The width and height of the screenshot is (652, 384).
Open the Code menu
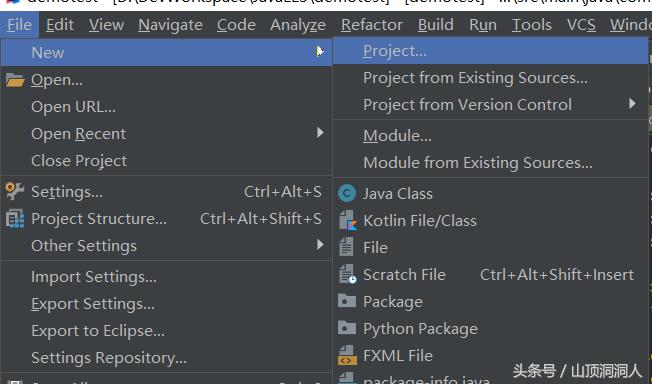tap(236, 25)
